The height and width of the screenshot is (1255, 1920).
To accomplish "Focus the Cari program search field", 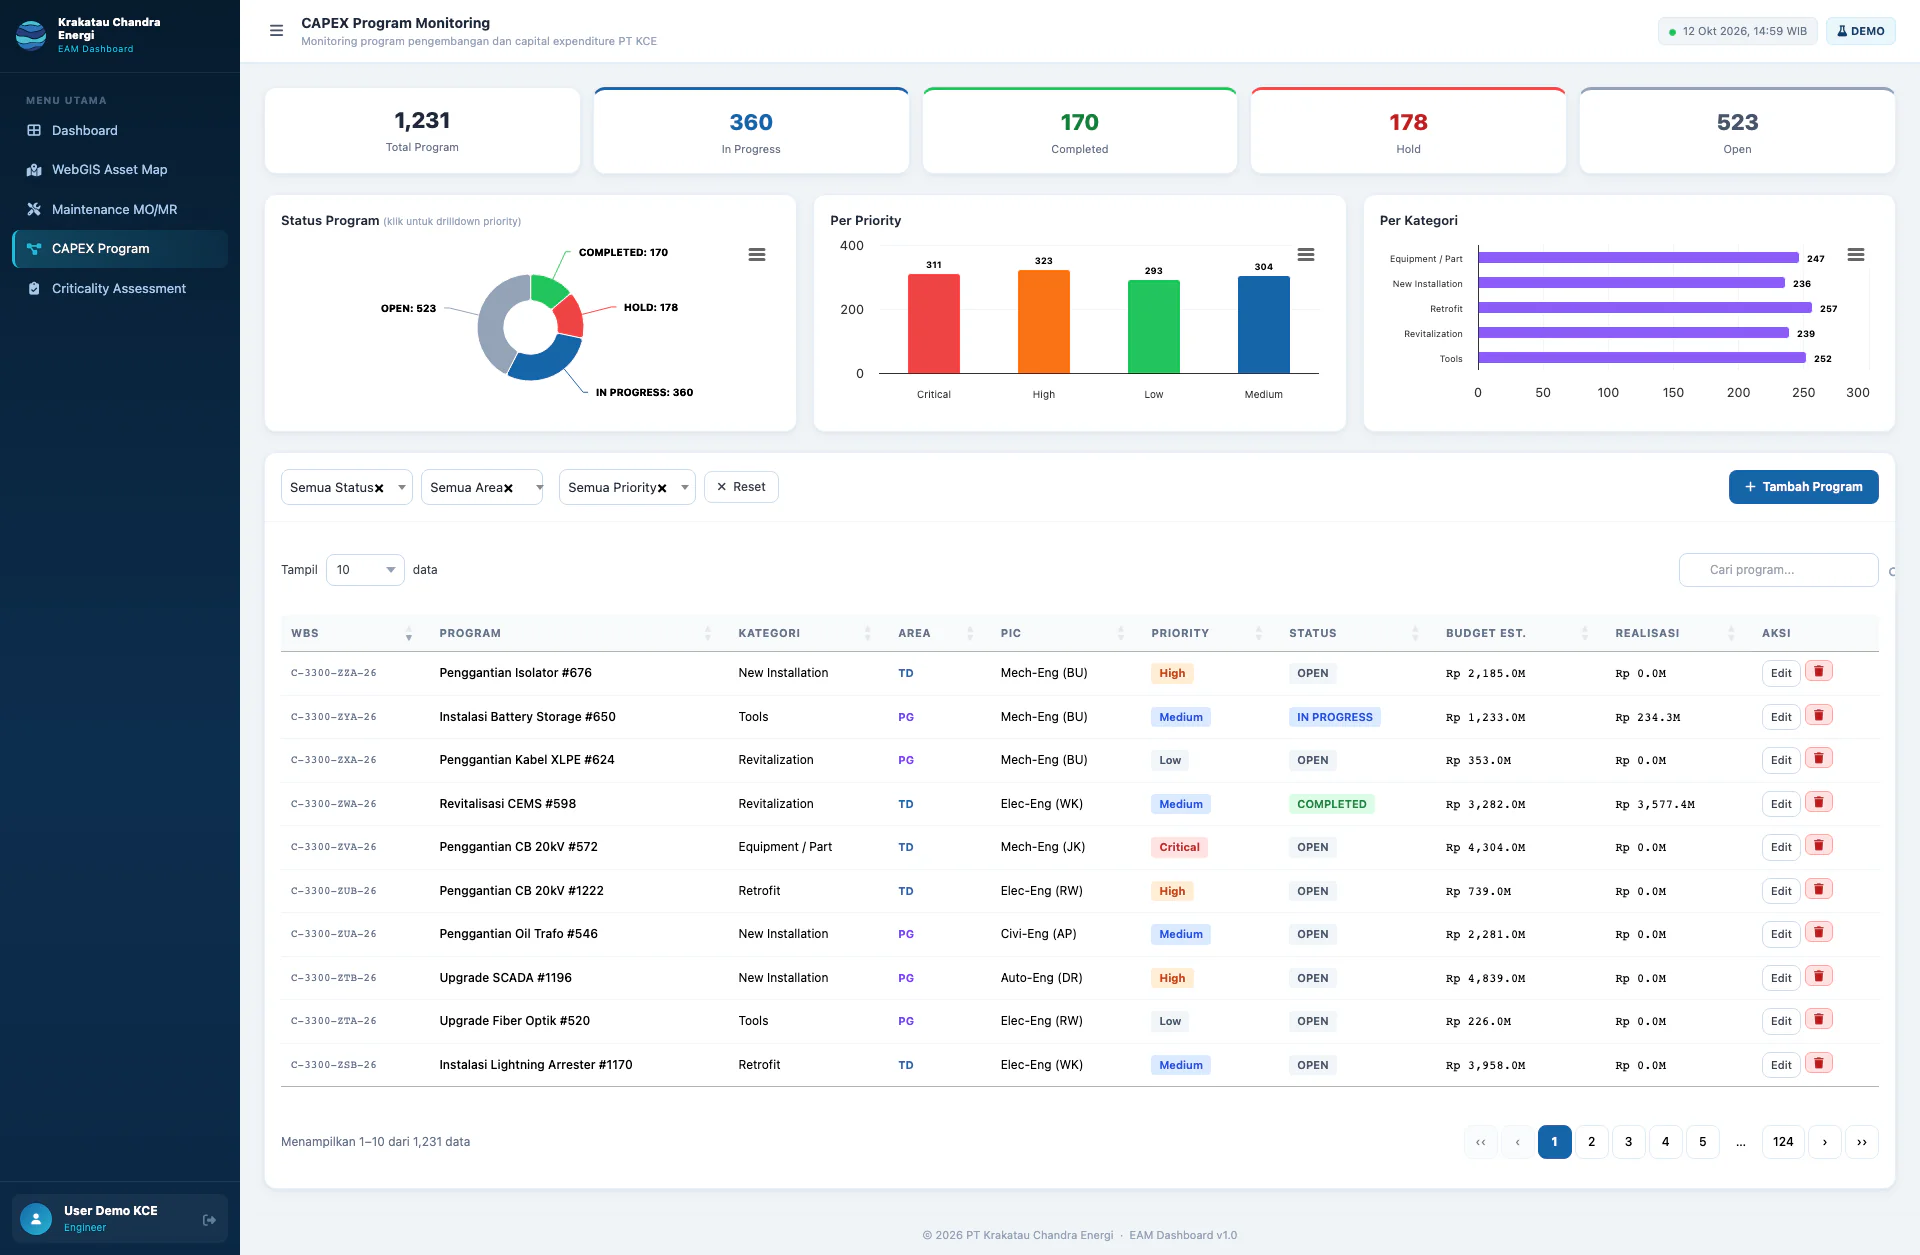I will (x=1778, y=570).
